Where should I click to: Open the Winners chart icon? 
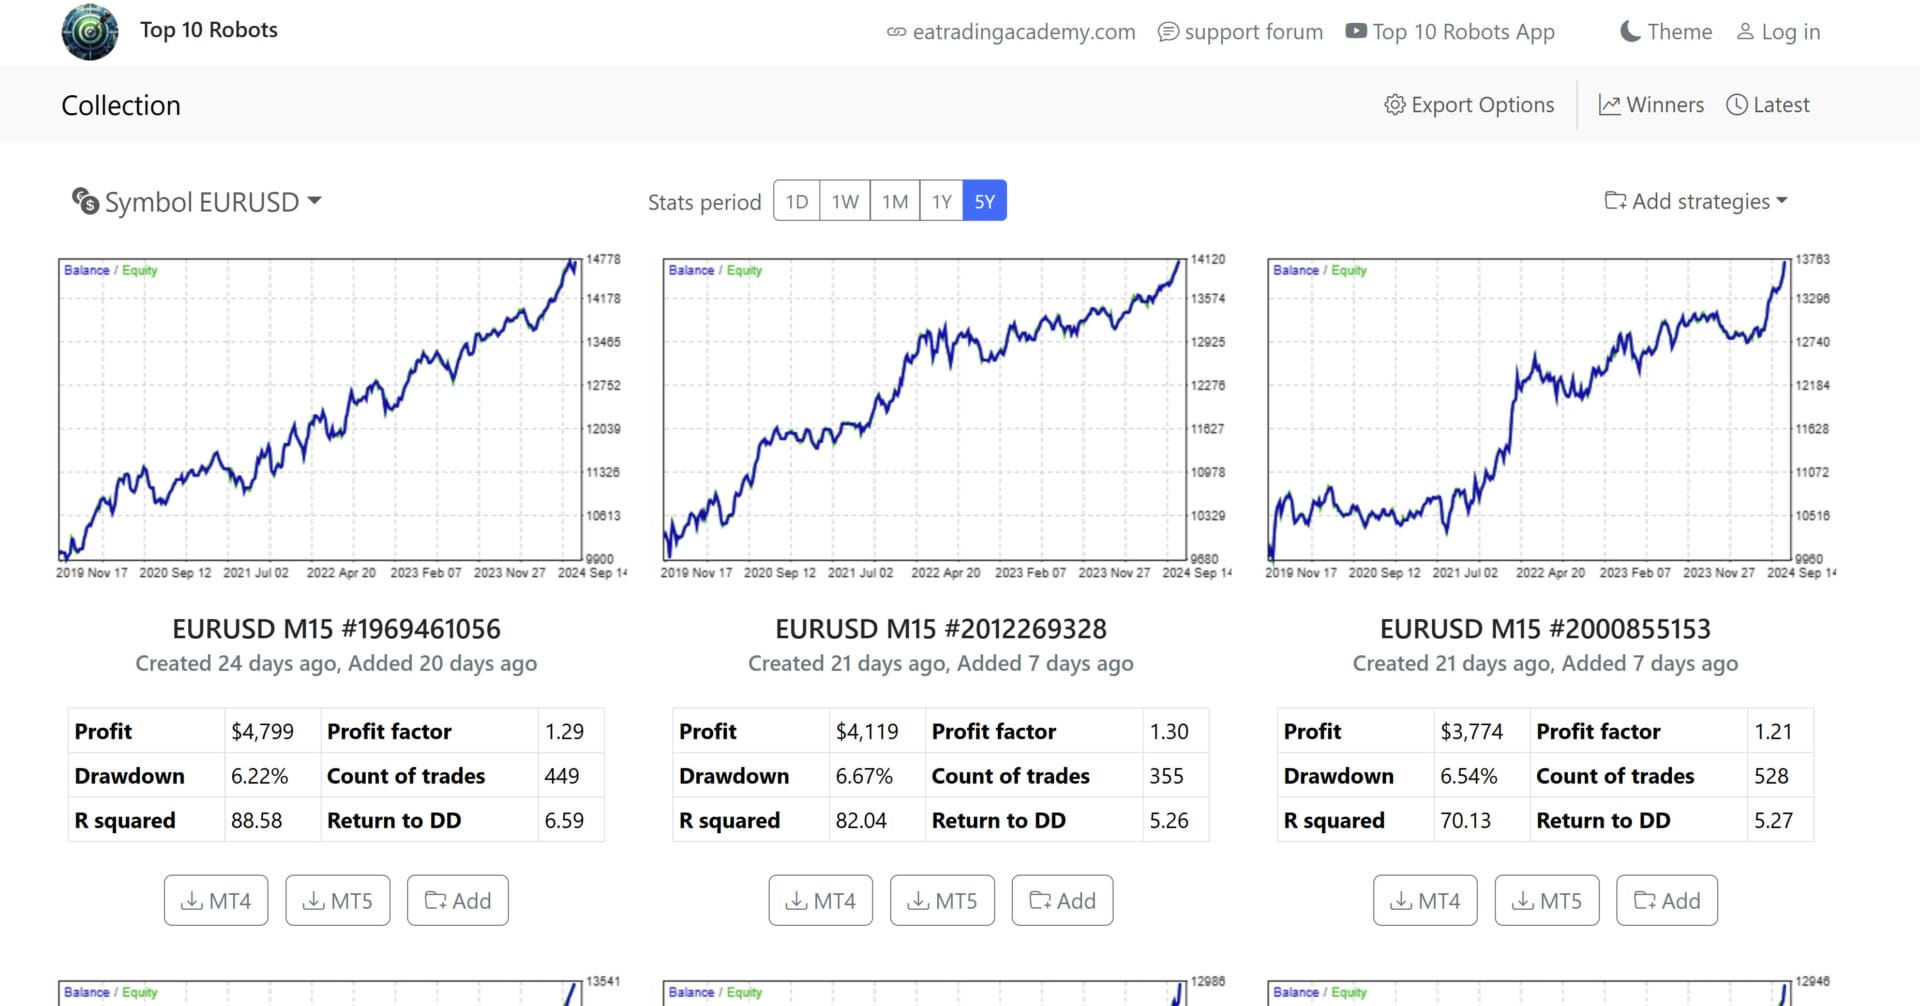1609,105
